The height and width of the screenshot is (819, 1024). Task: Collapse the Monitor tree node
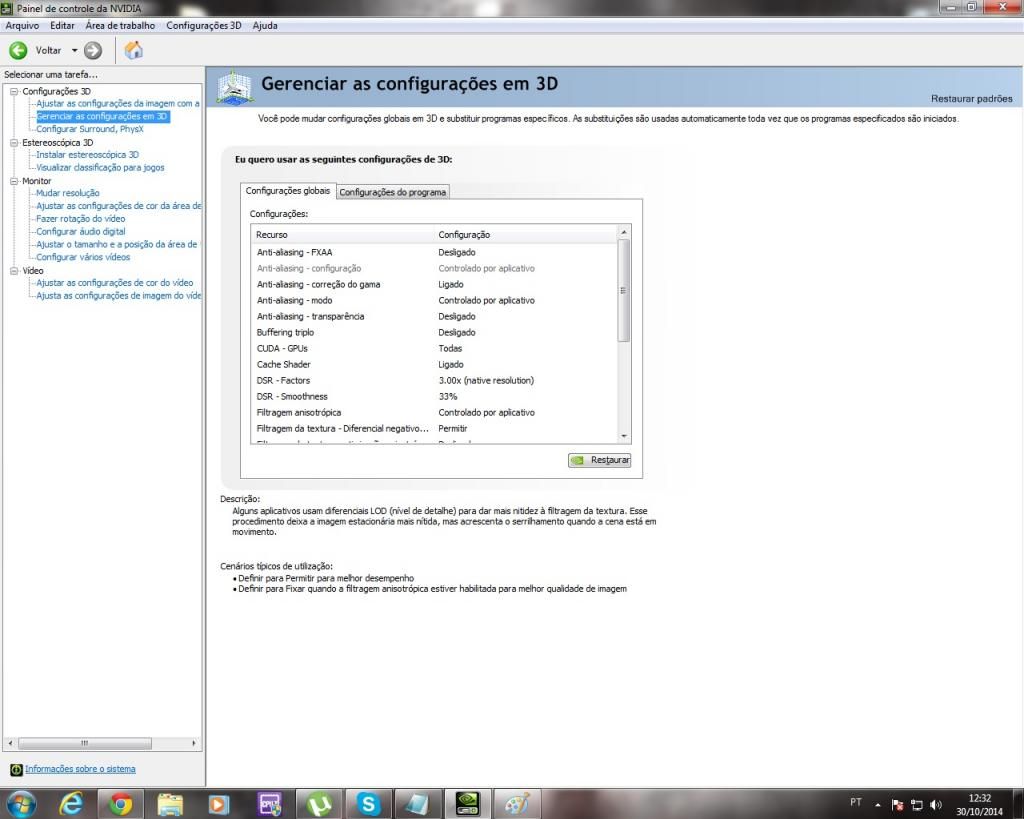pyautogui.click(x=14, y=181)
